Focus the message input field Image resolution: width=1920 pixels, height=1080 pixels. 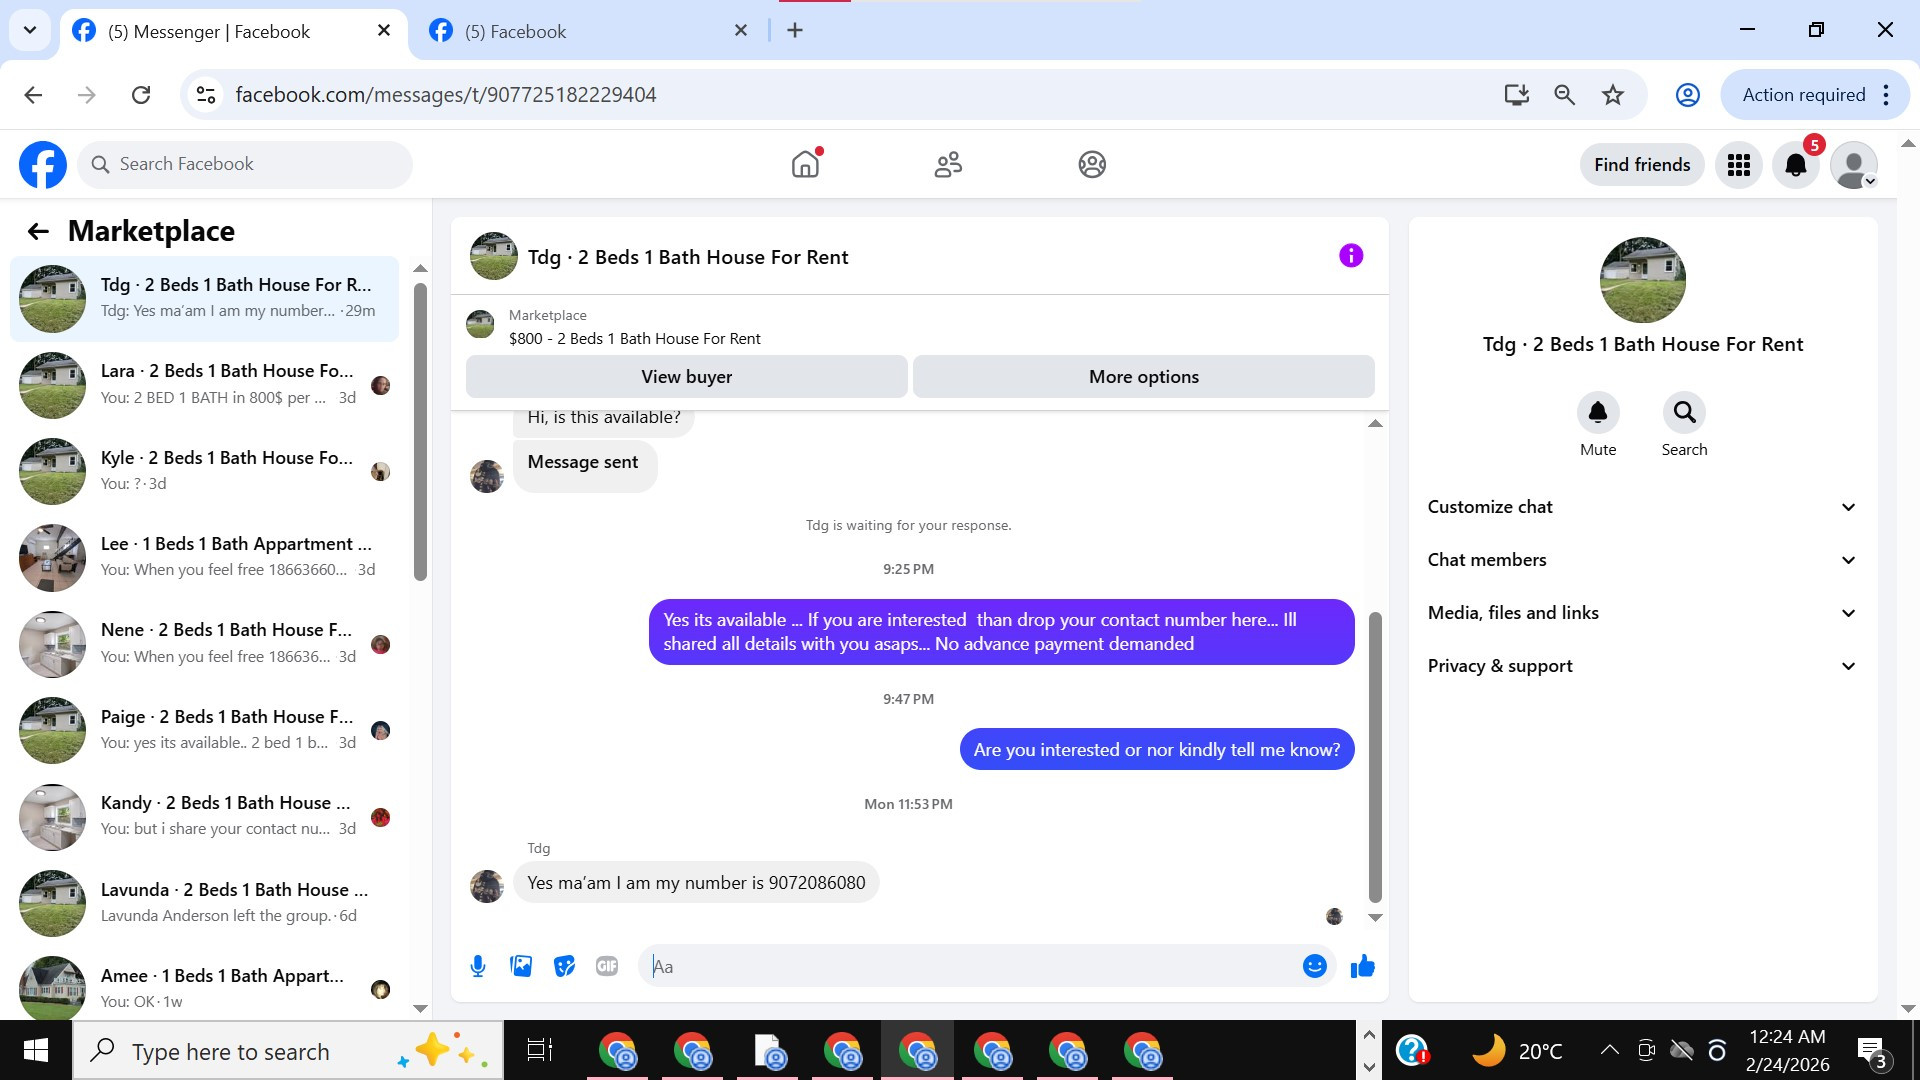970,966
